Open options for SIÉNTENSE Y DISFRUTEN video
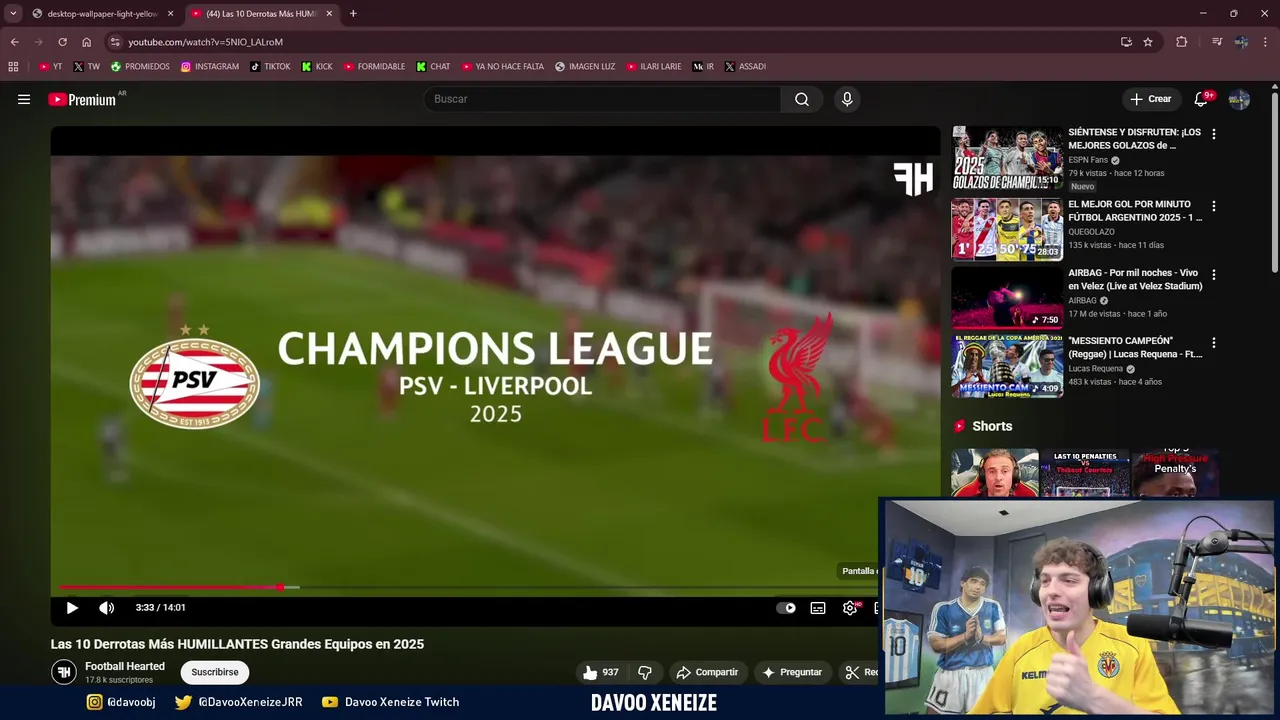The height and width of the screenshot is (720, 1280). 1214,134
